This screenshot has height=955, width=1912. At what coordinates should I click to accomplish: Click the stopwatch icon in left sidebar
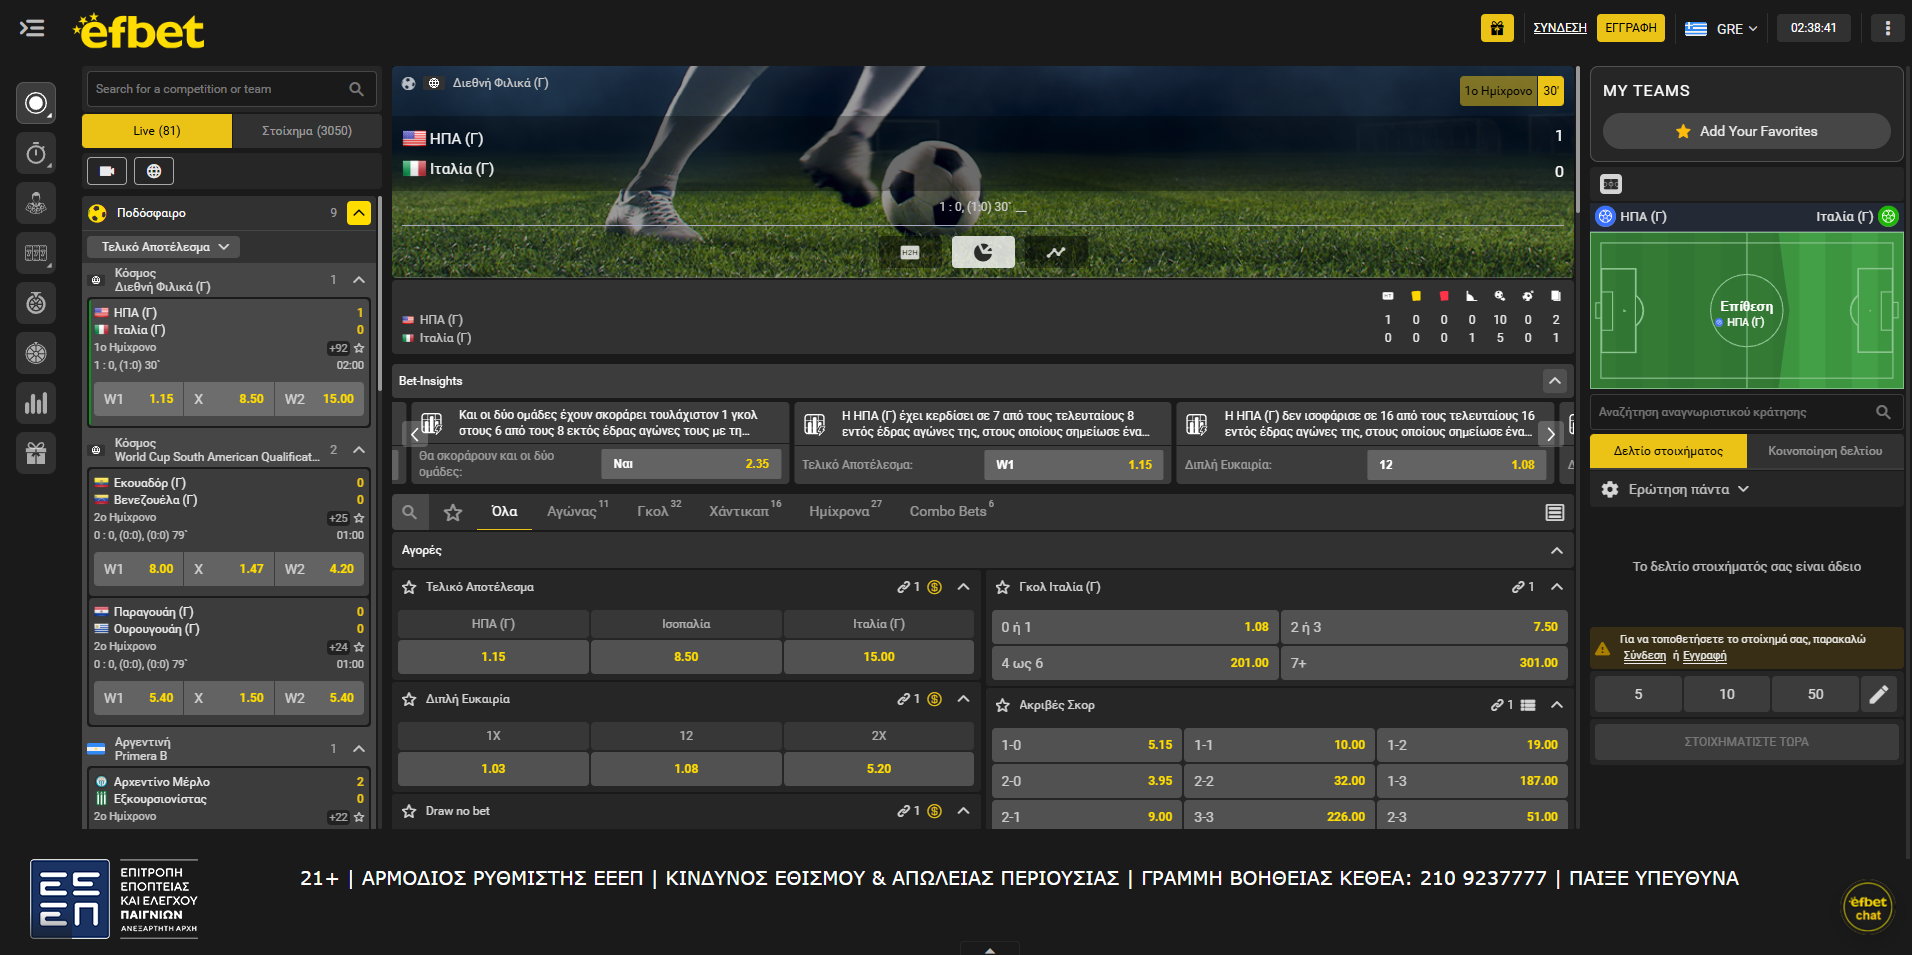click(x=36, y=153)
